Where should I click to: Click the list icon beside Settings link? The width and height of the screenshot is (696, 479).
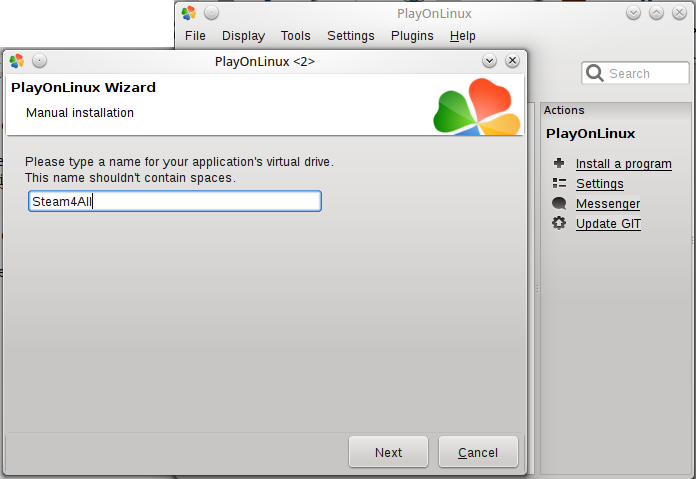pos(559,183)
